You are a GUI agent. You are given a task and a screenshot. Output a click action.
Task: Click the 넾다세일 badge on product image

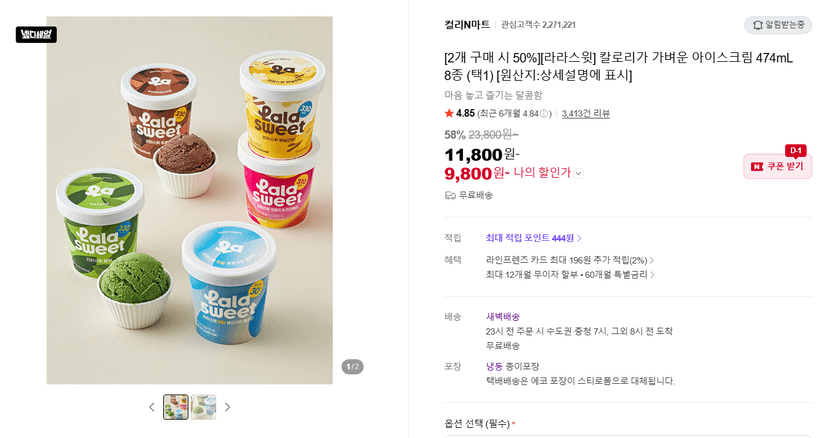tap(36, 35)
